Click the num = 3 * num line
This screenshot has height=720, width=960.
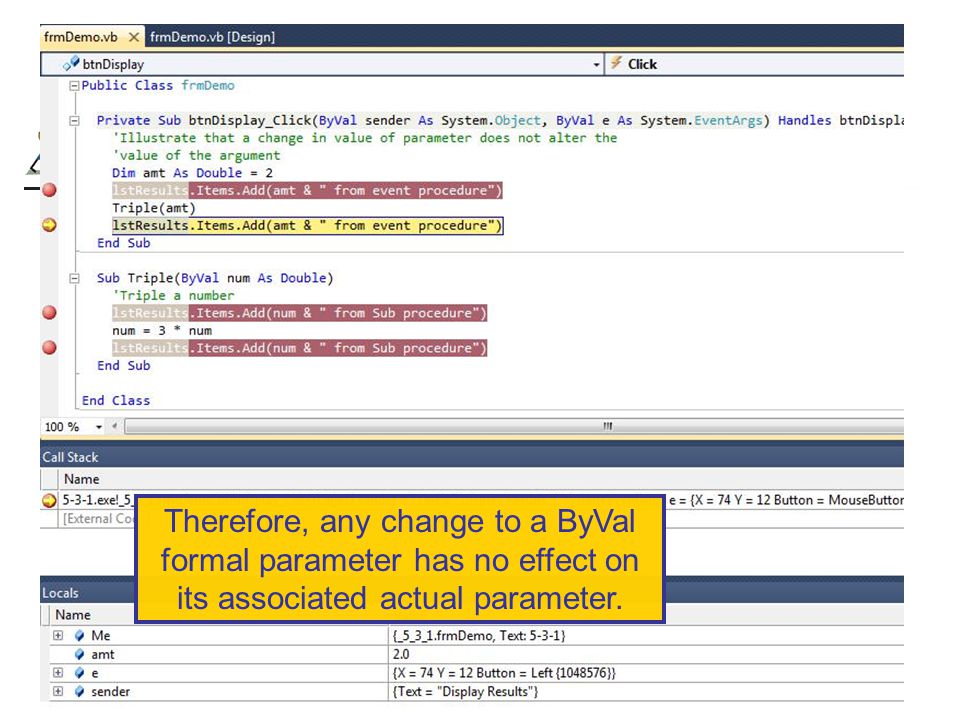click(x=162, y=331)
